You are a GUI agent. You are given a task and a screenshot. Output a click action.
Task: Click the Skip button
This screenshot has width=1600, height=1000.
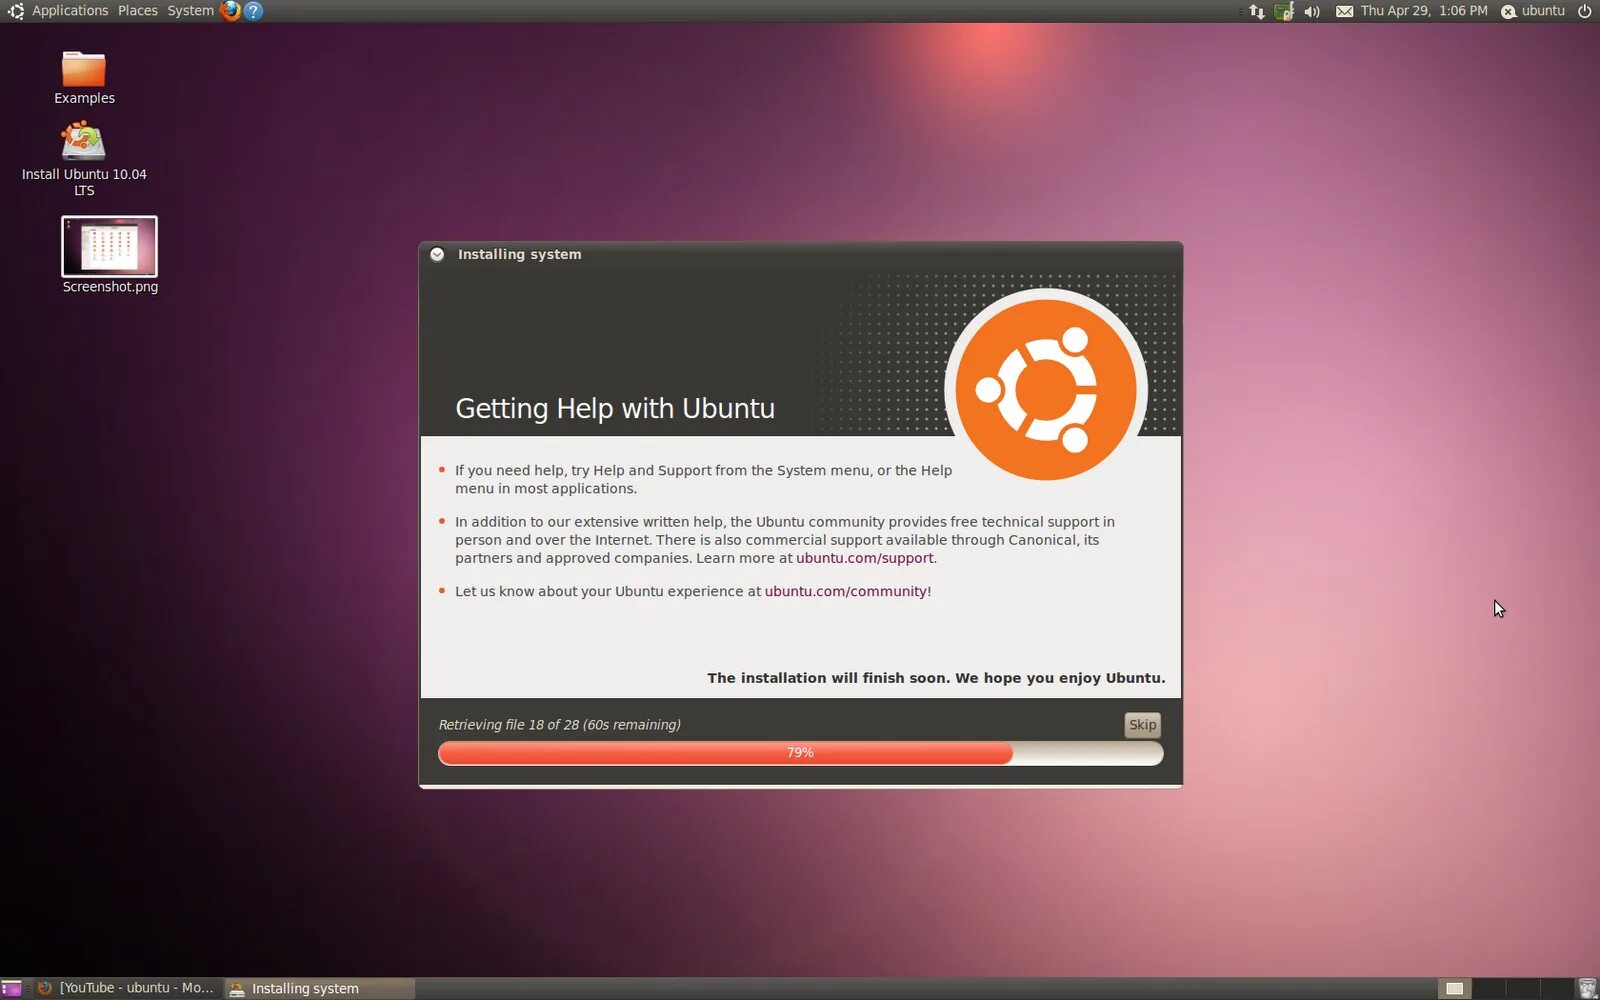[x=1142, y=725]
